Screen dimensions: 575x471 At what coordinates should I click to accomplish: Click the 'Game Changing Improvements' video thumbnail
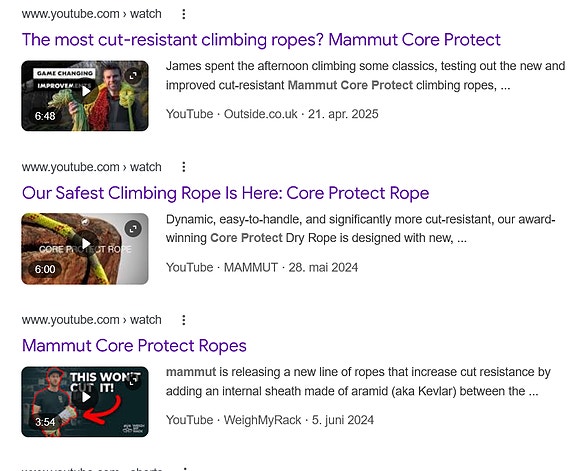click(x=85, y=96)
